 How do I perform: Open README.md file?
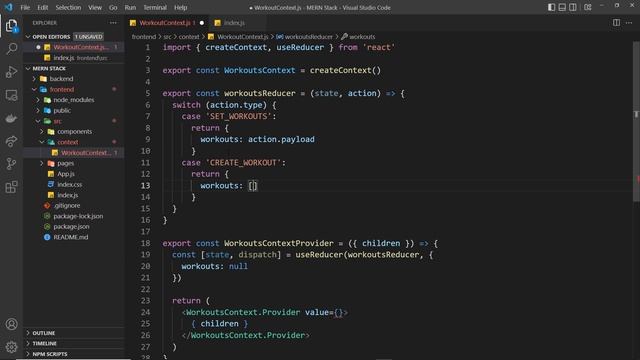74,237
